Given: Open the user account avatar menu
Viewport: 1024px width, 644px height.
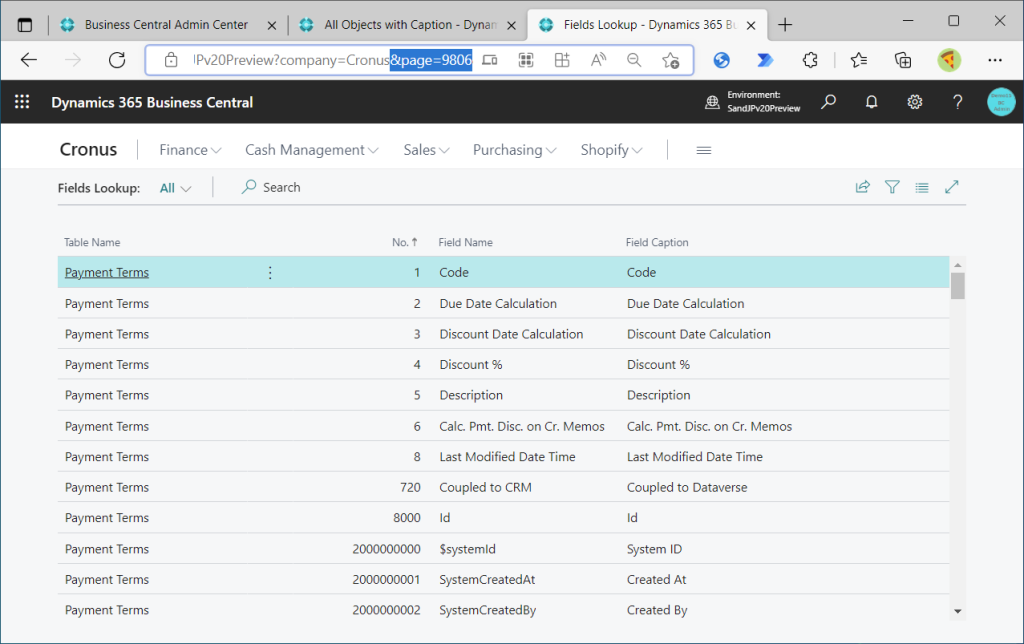Looking at the screenshot, I should pyautogui.click(x=1000, y=102).
